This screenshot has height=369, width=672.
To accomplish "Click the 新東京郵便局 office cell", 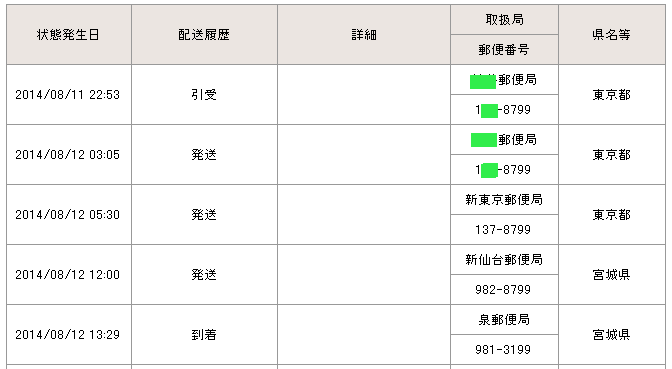I will click(504, 200).
